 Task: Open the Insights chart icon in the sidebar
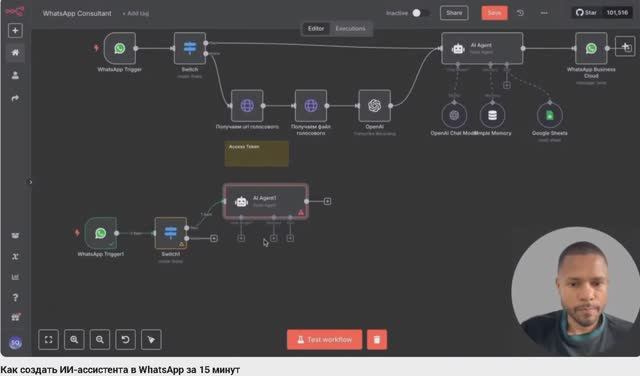click(15, 277)
